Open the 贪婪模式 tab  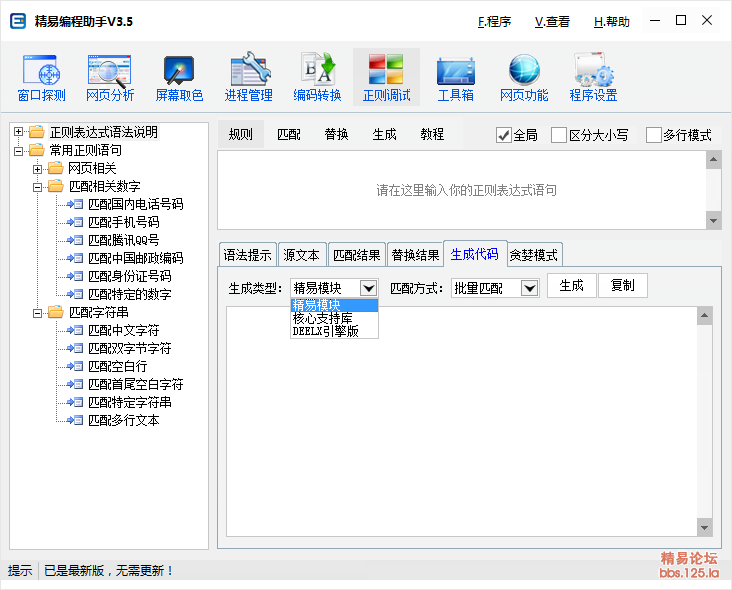click(x=534, y=255)
